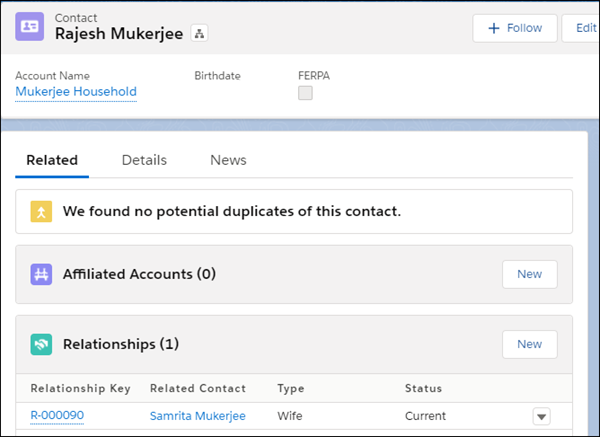The width and height of the screenshot is (600, 437).
Task: Click the Affiliated Accounts purple icon
Action: 41,274
